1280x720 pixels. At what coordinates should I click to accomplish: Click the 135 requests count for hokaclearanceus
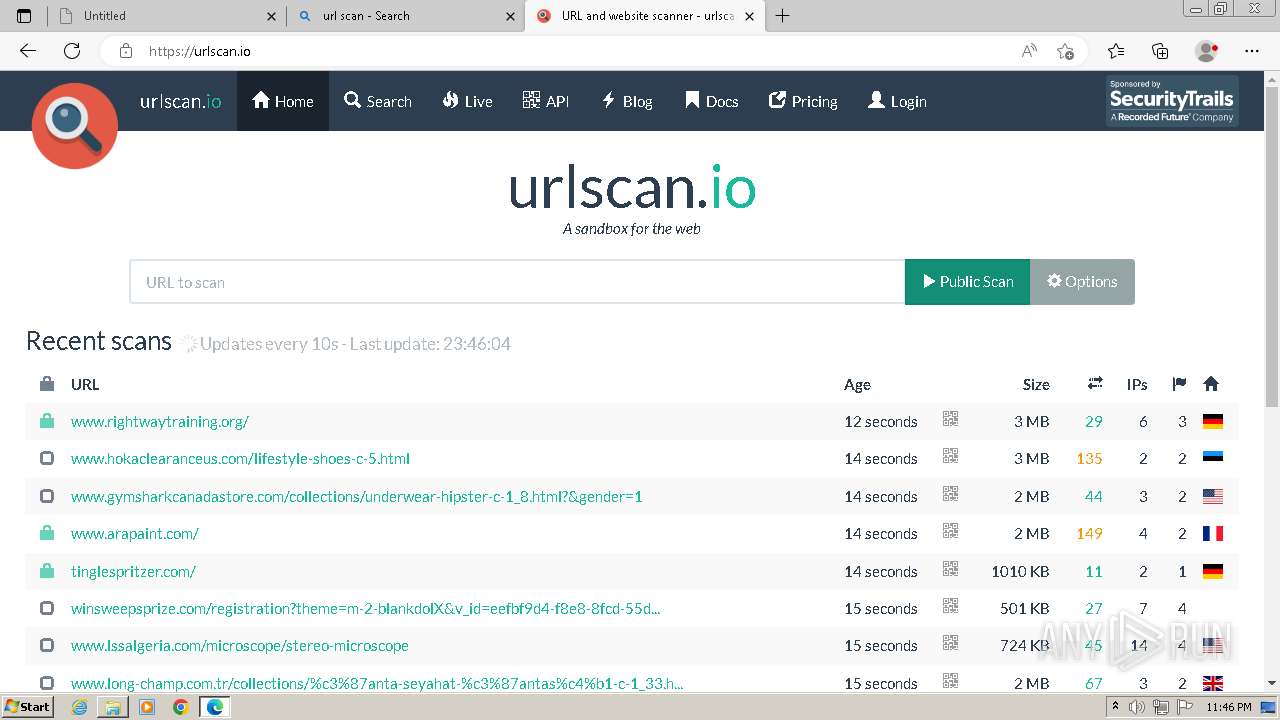[1089, 459]
